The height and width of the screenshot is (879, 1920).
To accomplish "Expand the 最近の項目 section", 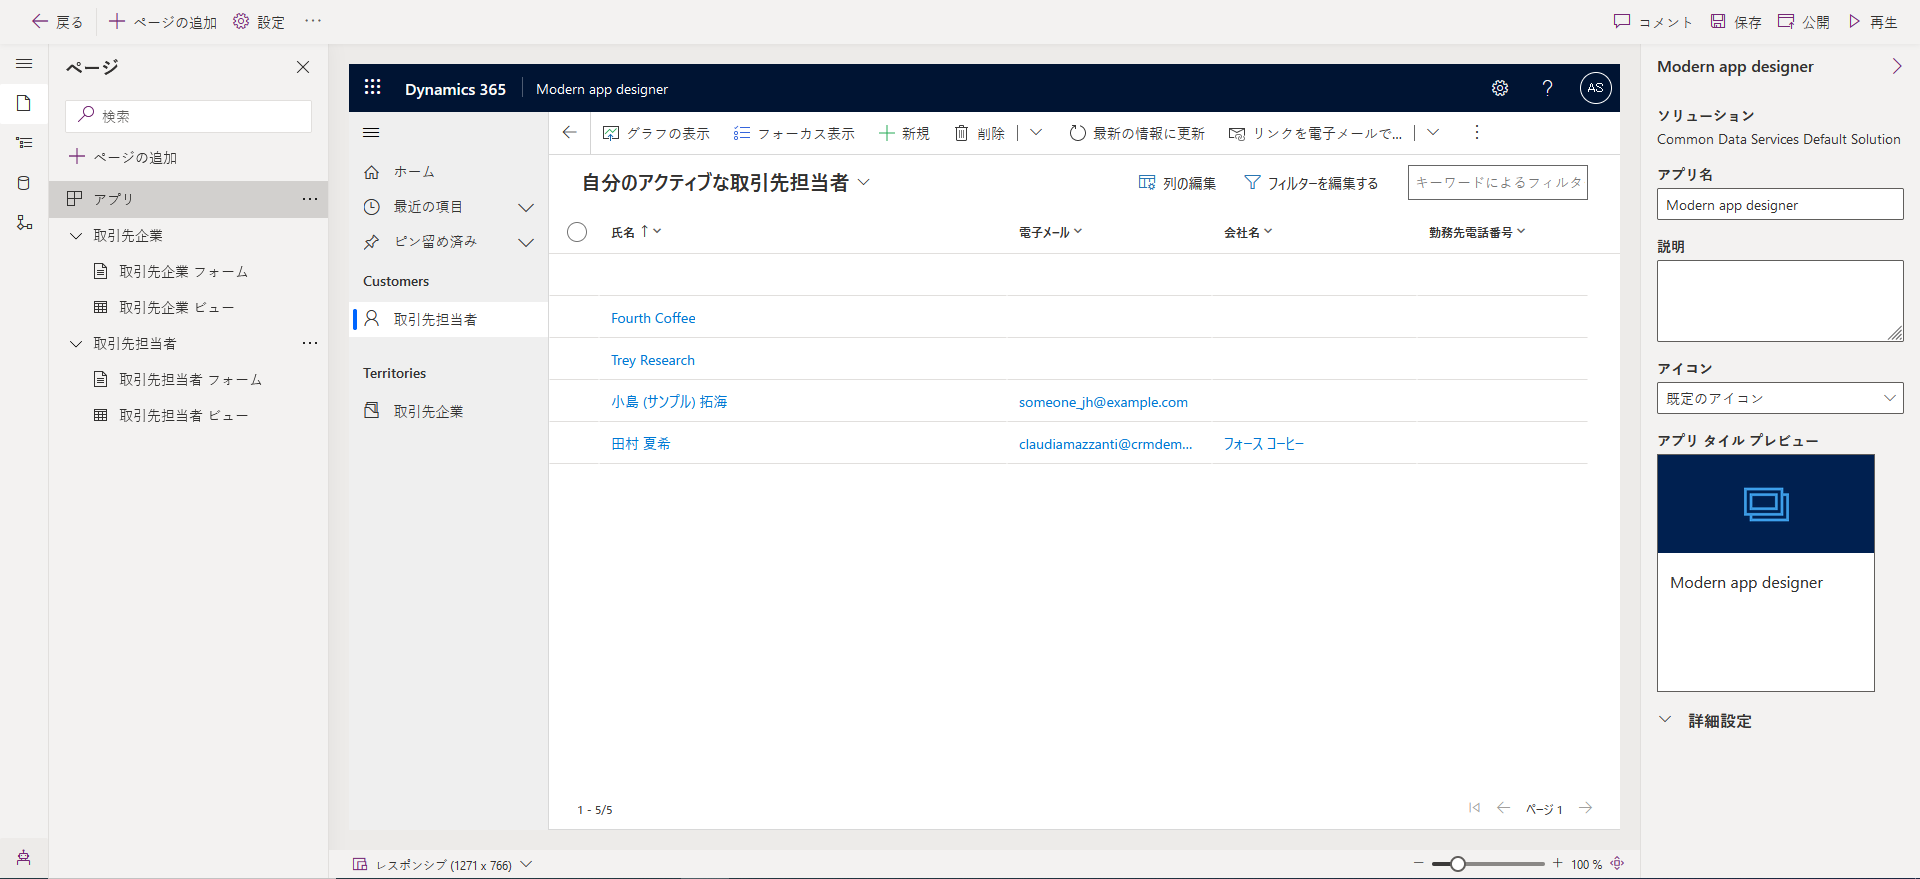I will pyautogui.click(x=526, y=207).
